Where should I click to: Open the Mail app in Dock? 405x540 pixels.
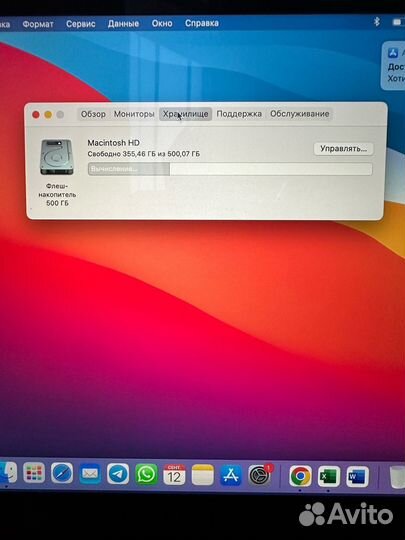click(x=90, y=474)
